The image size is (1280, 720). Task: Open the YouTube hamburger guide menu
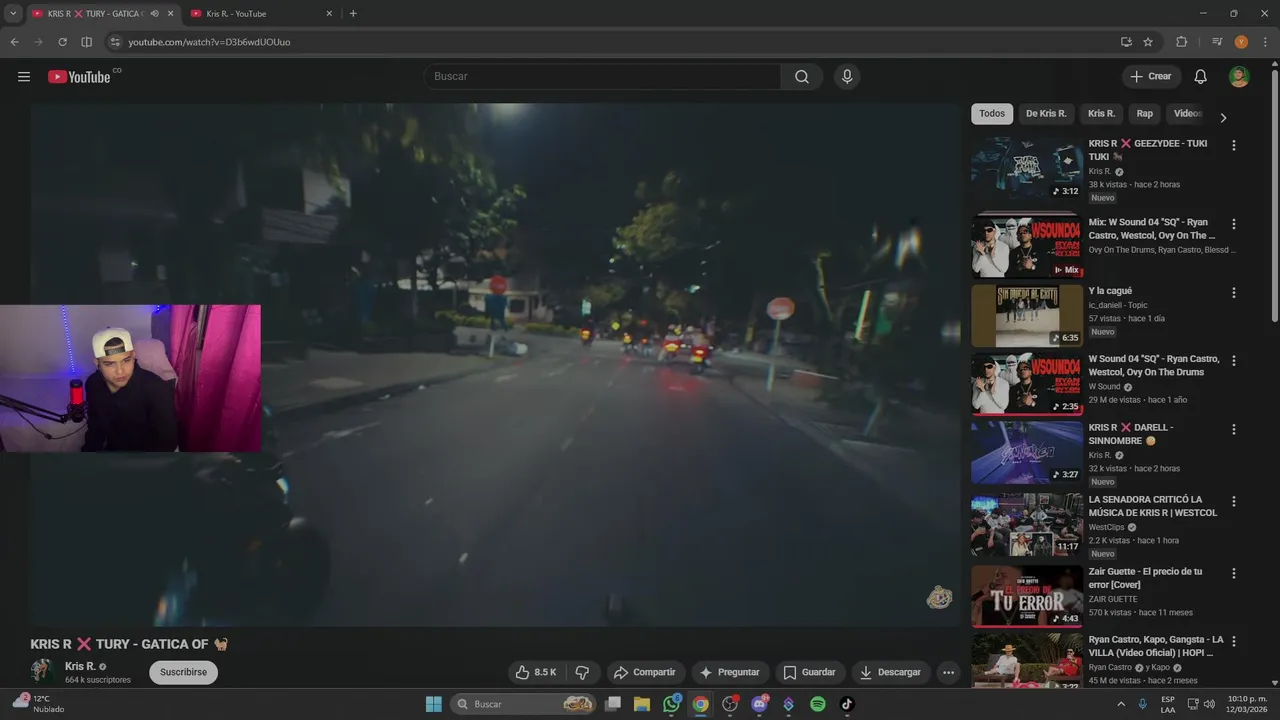click(24, 77)
